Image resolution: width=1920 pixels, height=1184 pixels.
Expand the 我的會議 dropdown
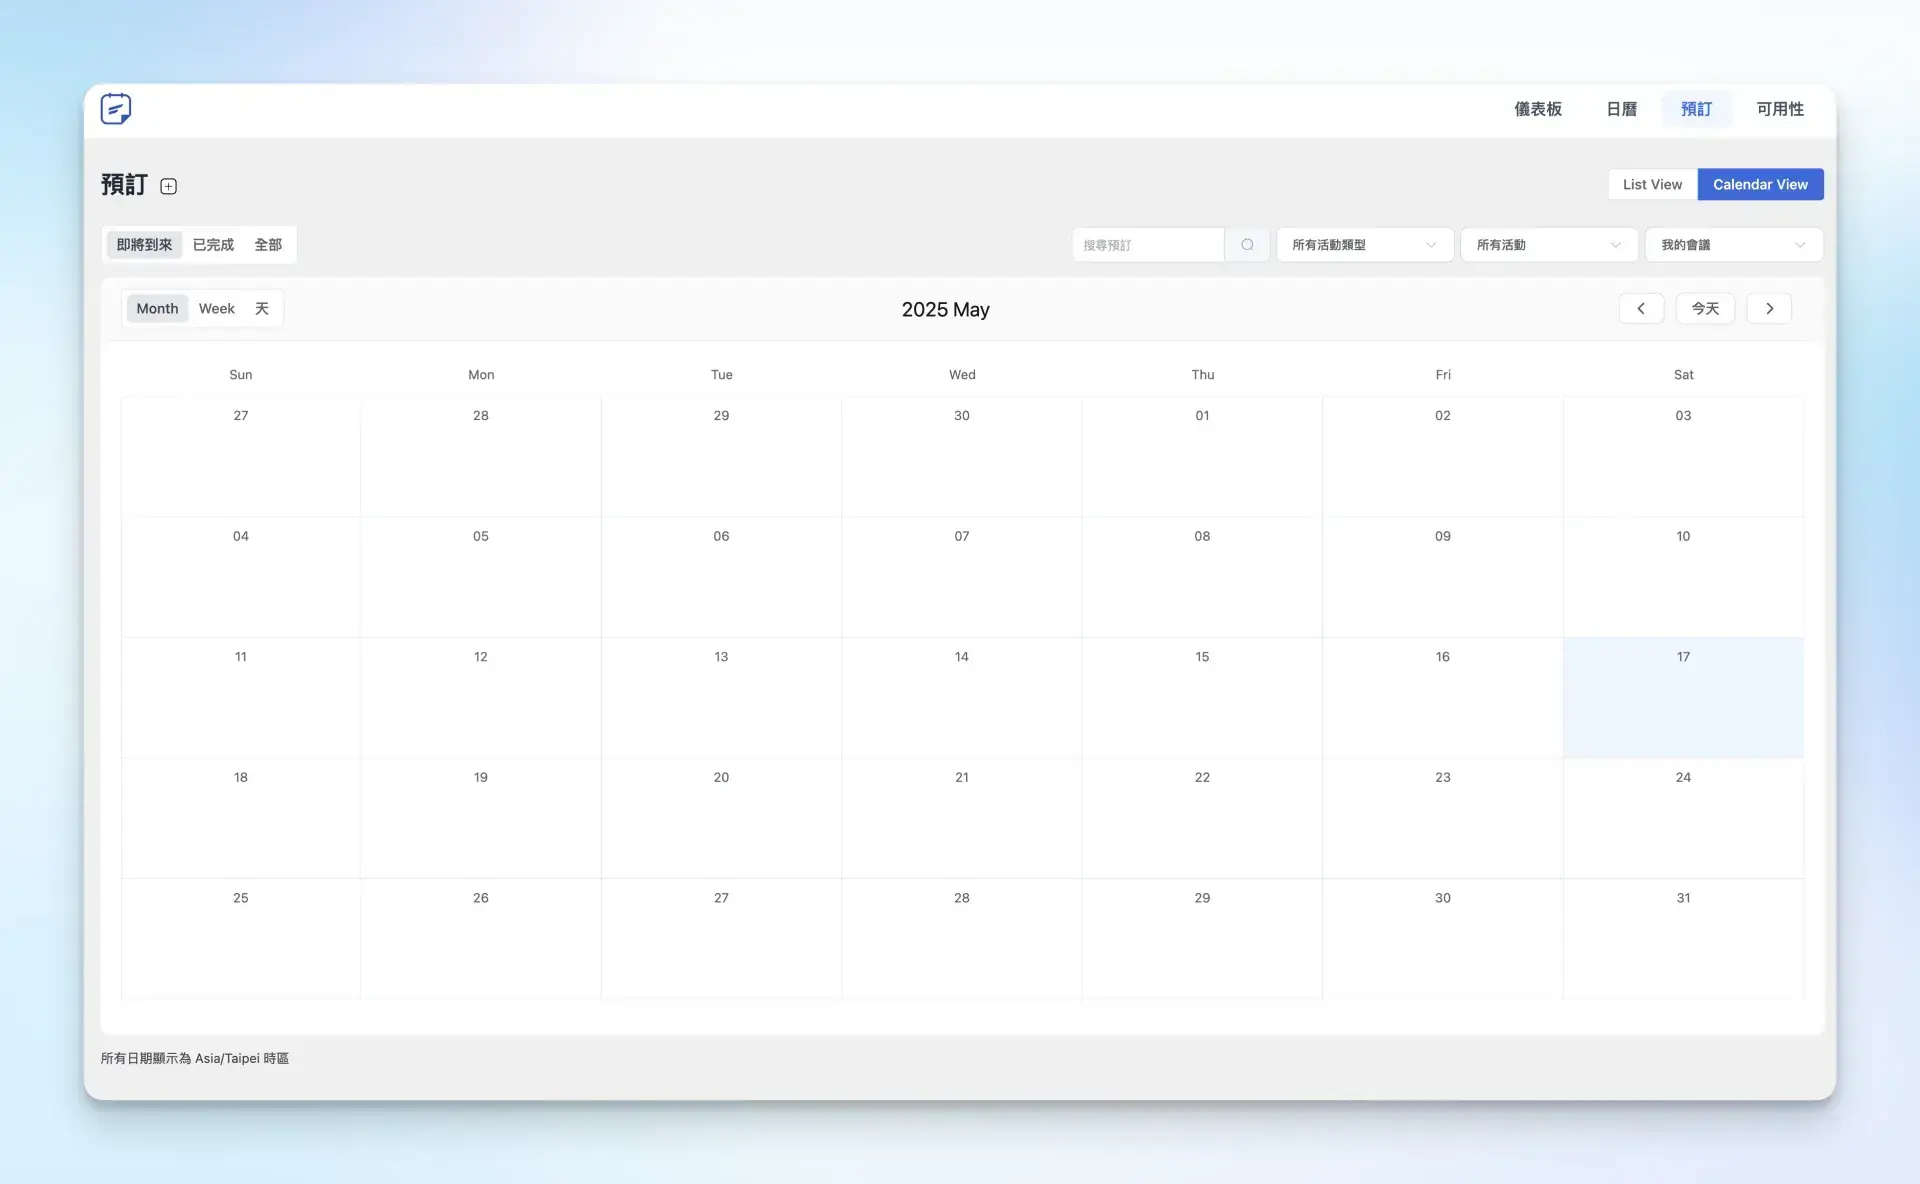(1733, 245)
